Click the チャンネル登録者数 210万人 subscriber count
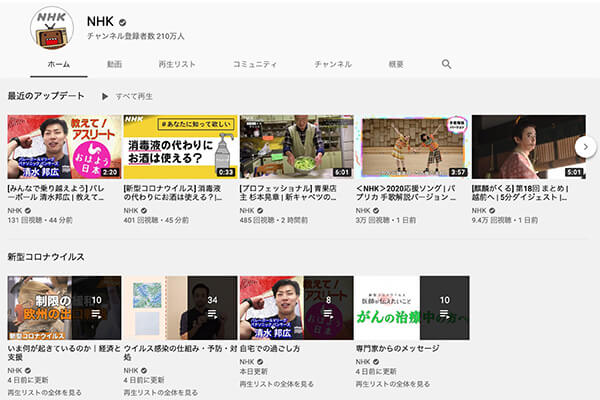The image size is (600, 400). pyautogui.click(x=135, y=36)
